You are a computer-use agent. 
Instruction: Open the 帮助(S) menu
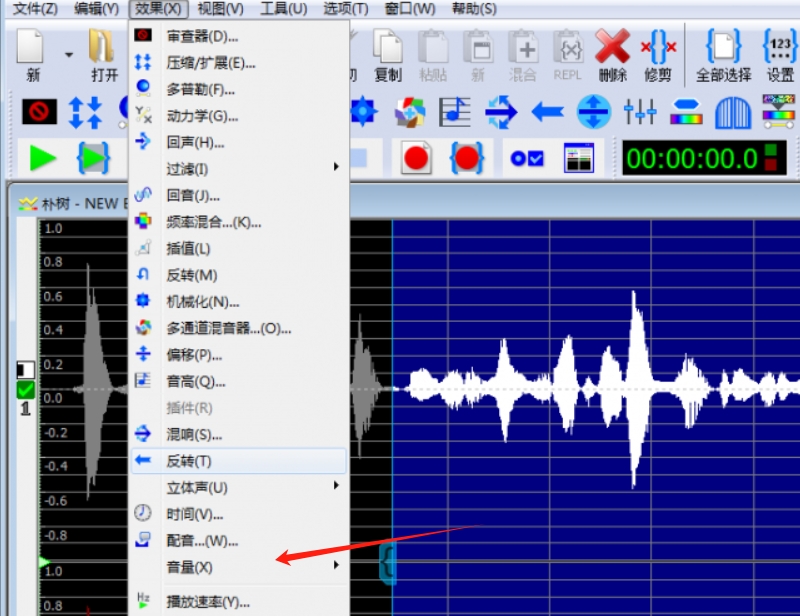coord(474,9)
